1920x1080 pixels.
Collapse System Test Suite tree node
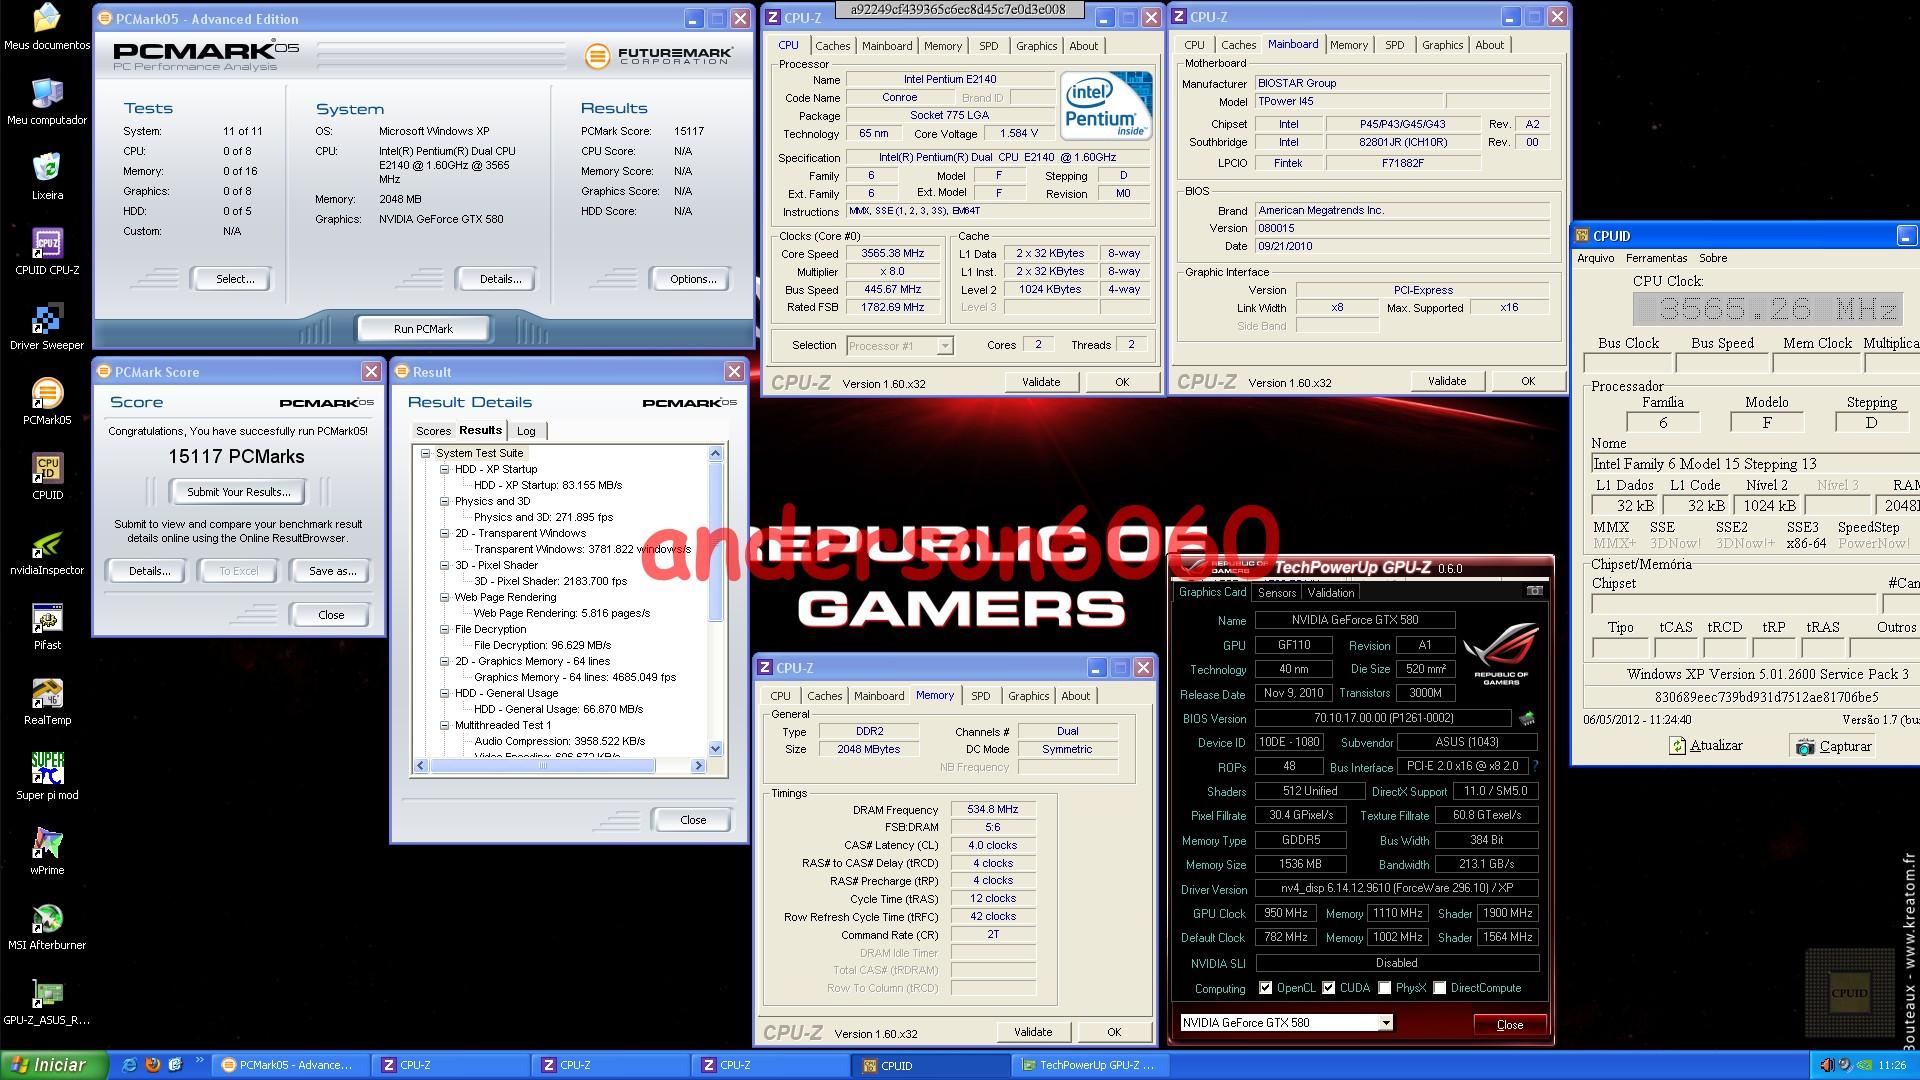pyautogui.click(x=426, y=453)
